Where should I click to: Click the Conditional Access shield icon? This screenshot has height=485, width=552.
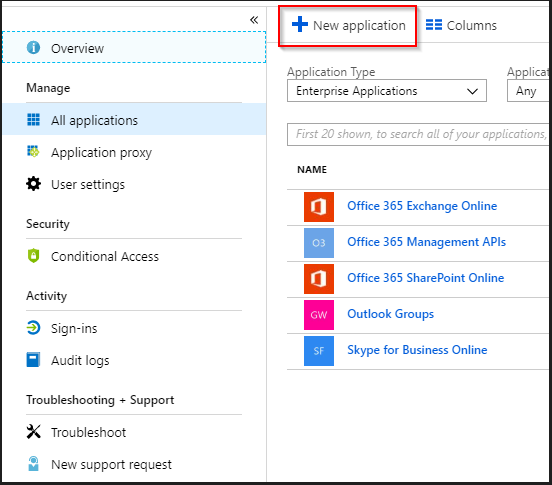[33, 256]
